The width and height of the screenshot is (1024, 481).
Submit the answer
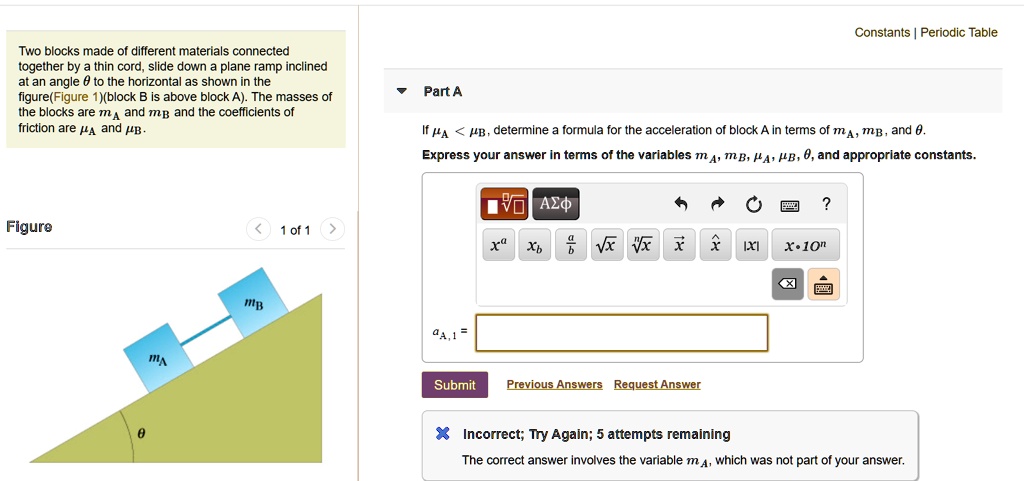454,385
